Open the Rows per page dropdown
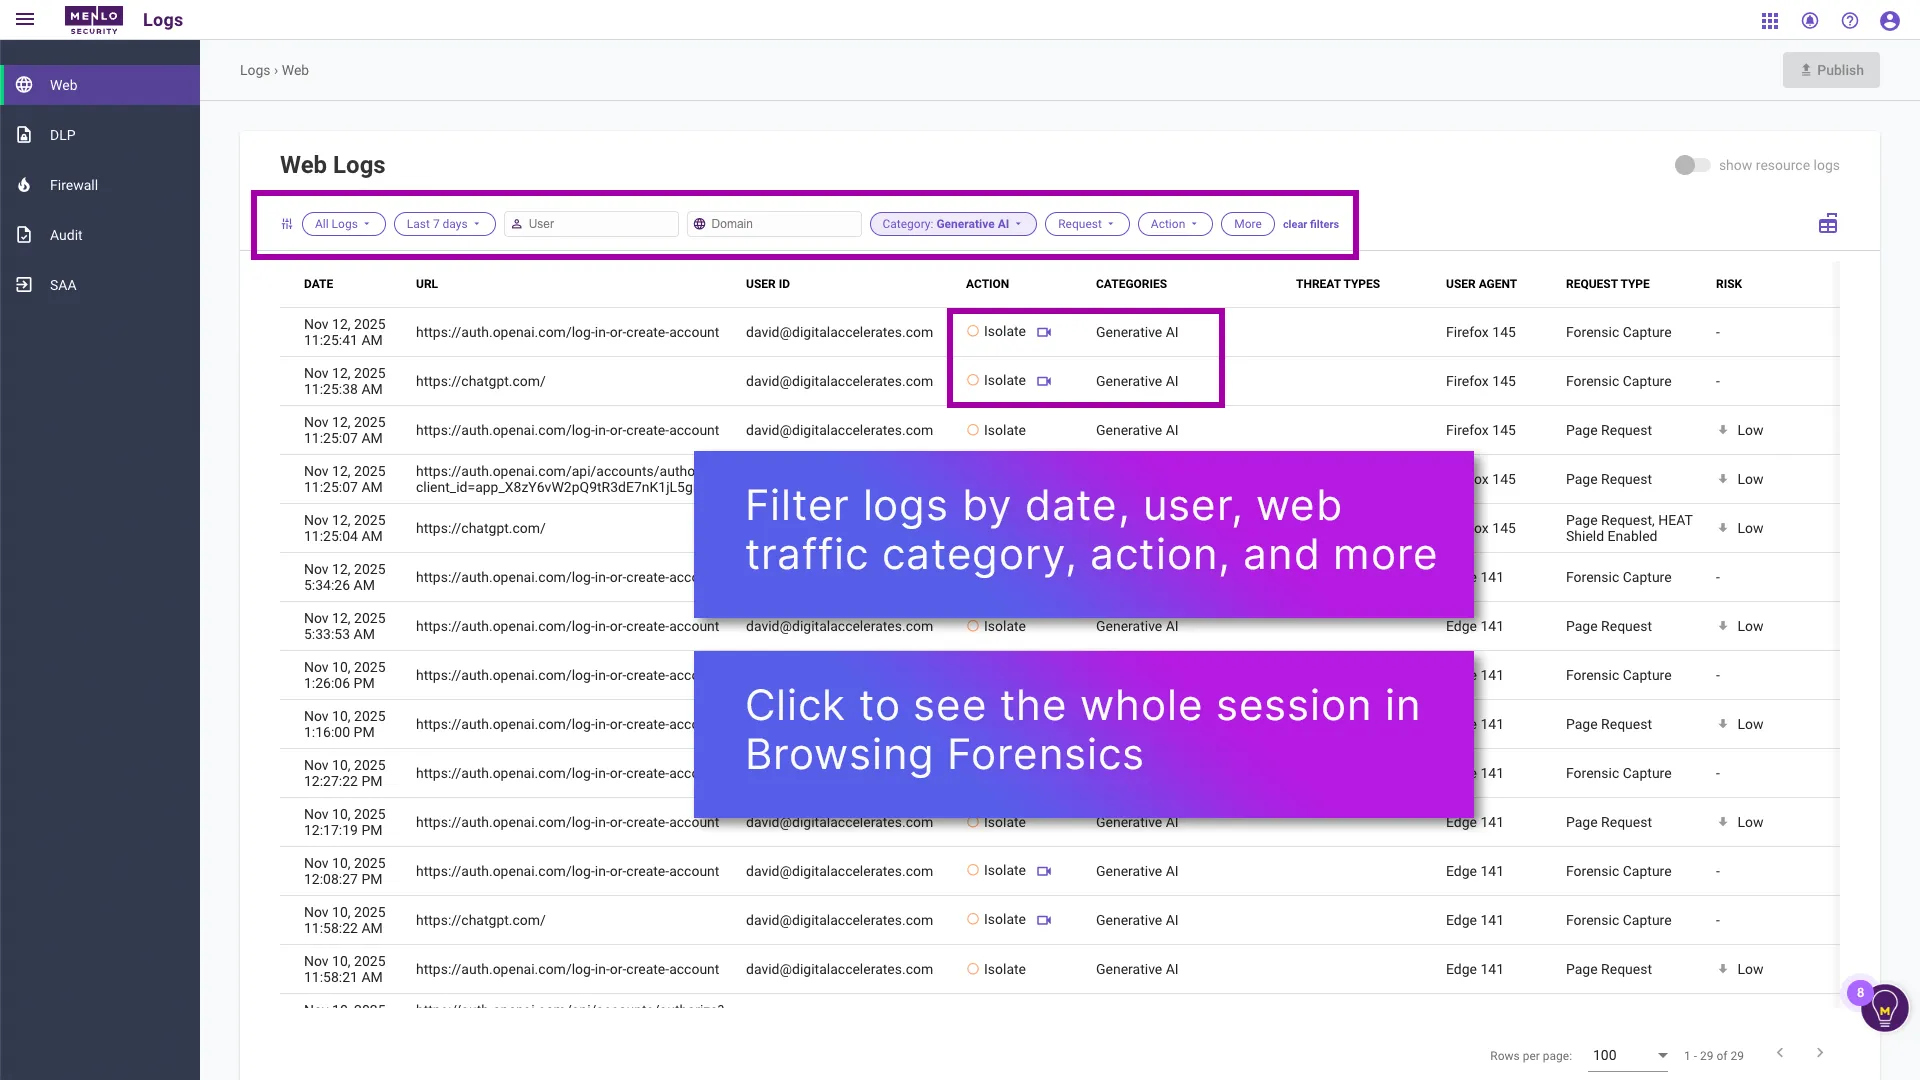Screen dimensions: 1920x1080 pyautogui.click(x=1628, y=1055)
